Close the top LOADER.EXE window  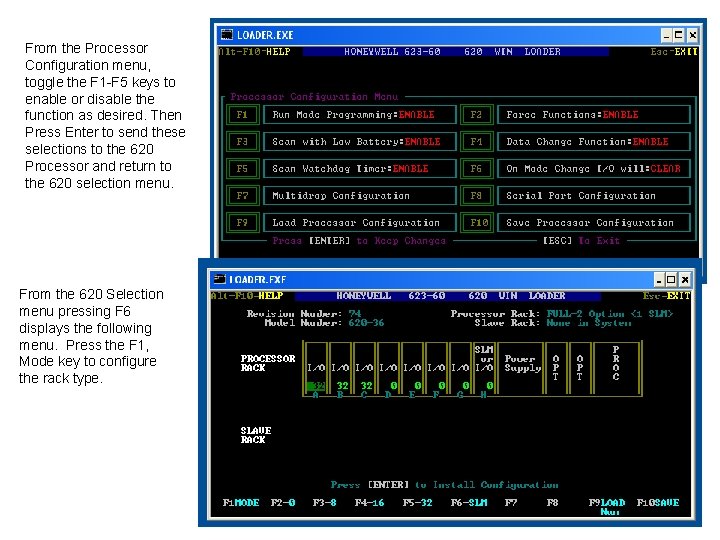[692, 35]
